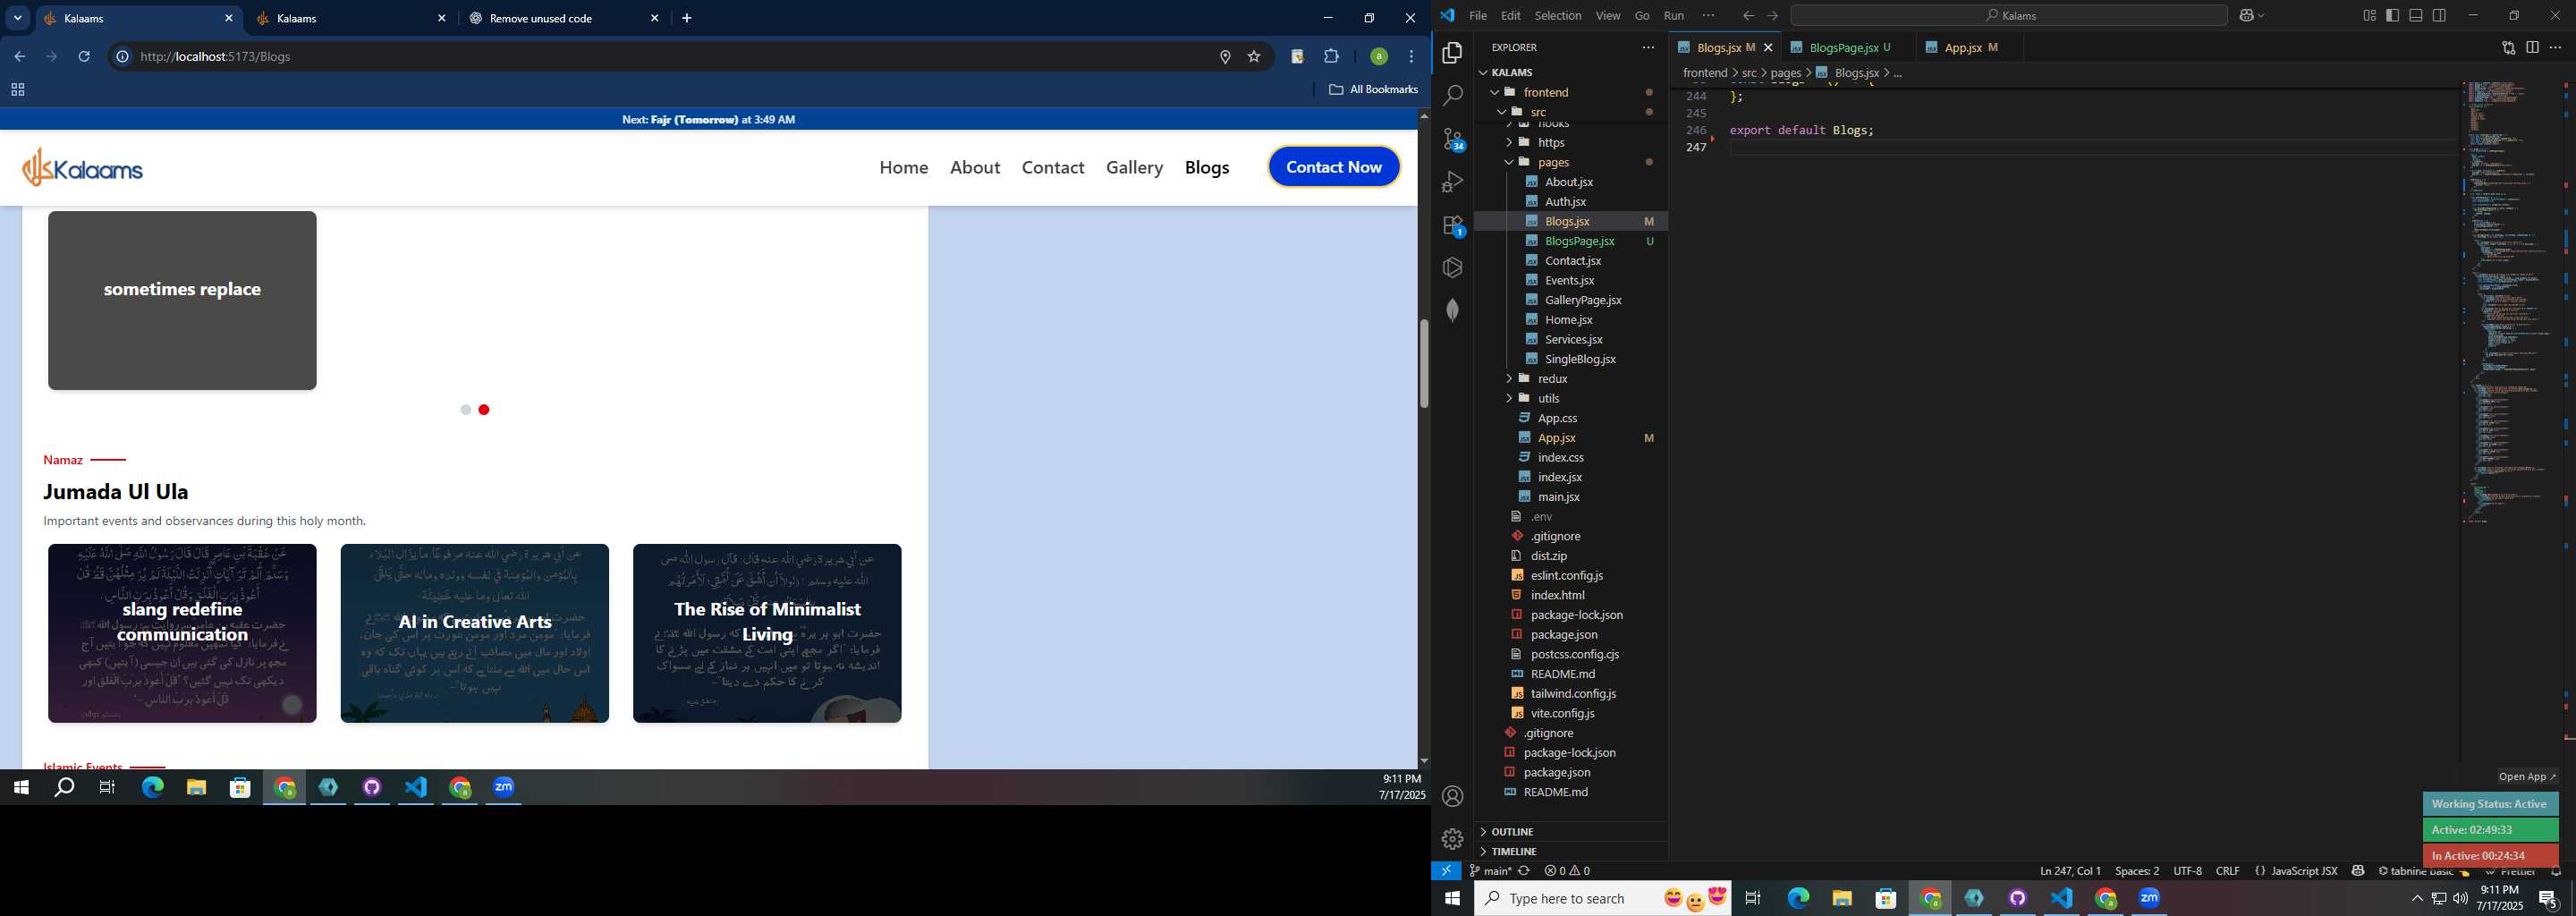The width and height of the screenshot is (2576, 916).
Task: Click Windows Start button on right taskbar
Action: pyautogui.click(x=1452, y=898)
